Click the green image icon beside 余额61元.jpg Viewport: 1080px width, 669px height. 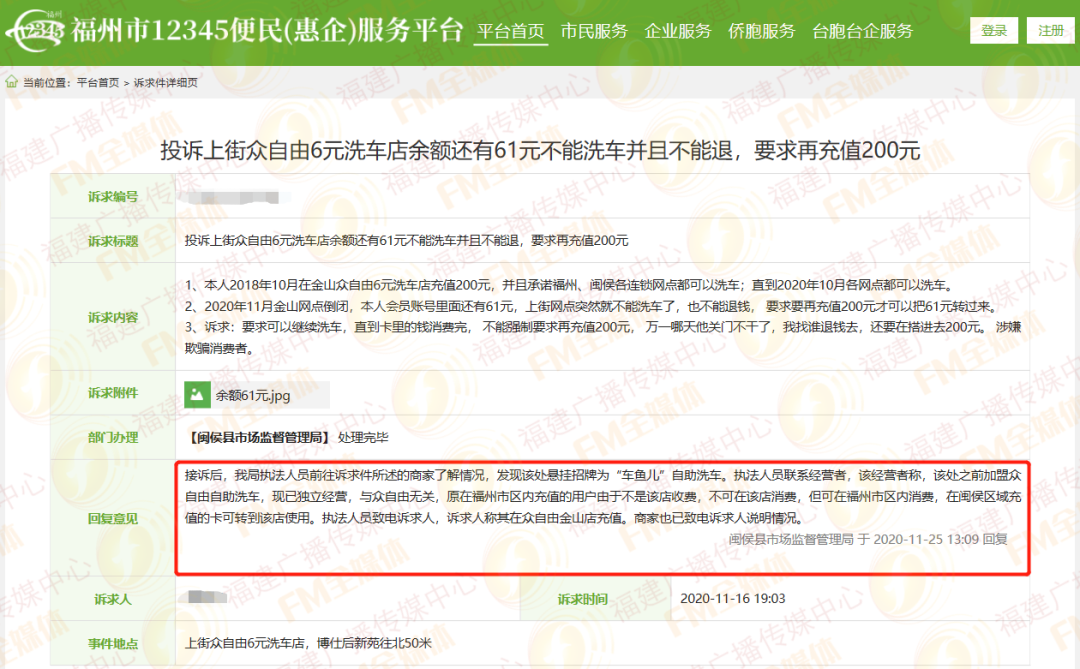(x=197, y=394)
